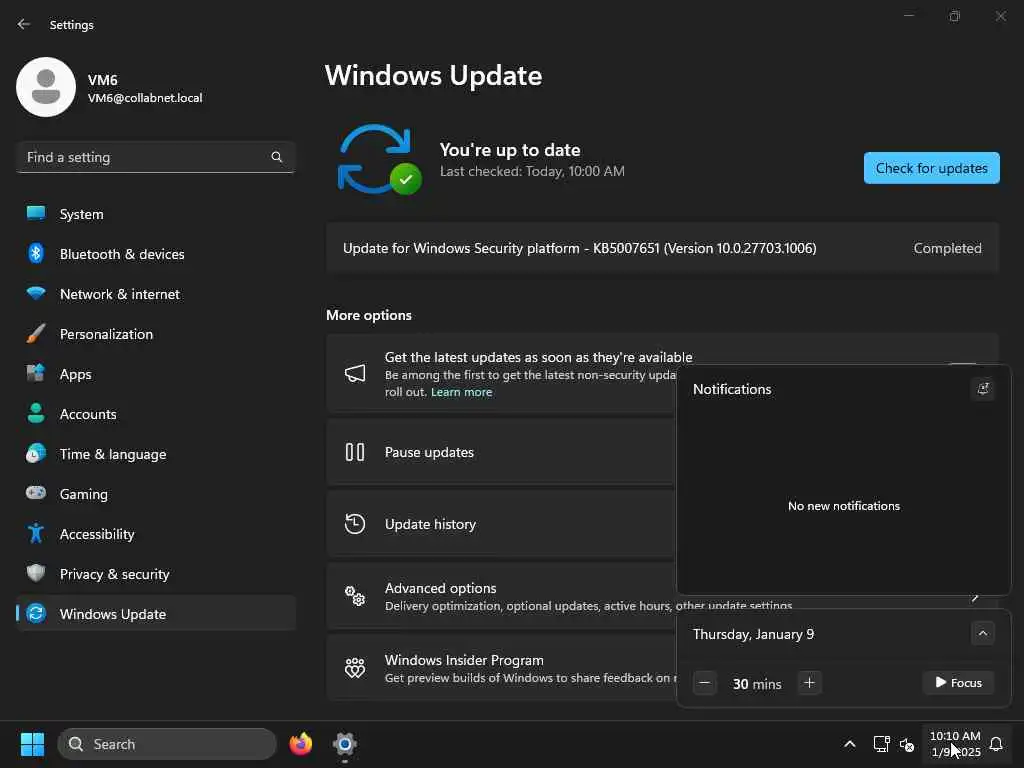The image size is (1024, 768).
Task: Open Gaming settings category
Action: pyautogui.click(x=155, y=494)
